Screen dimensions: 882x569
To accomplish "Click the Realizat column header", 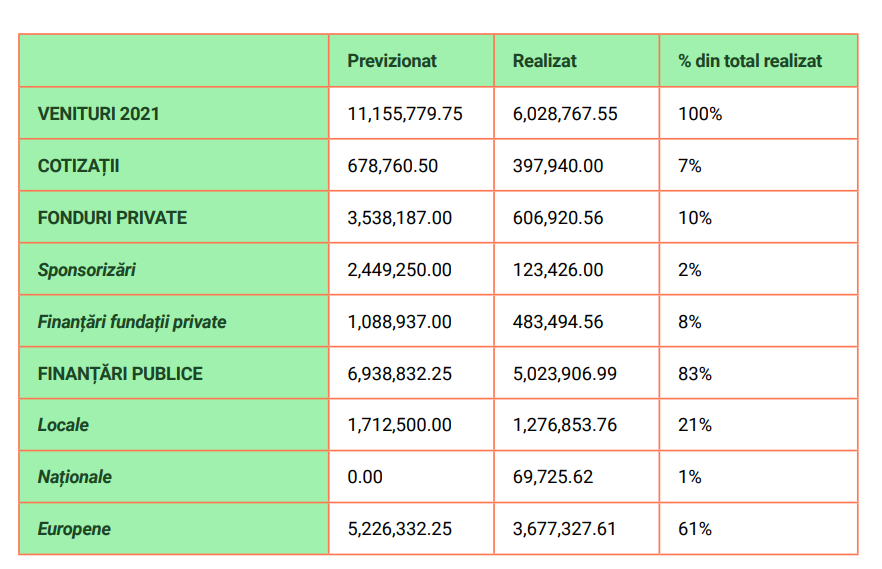I will click(544, 61).
